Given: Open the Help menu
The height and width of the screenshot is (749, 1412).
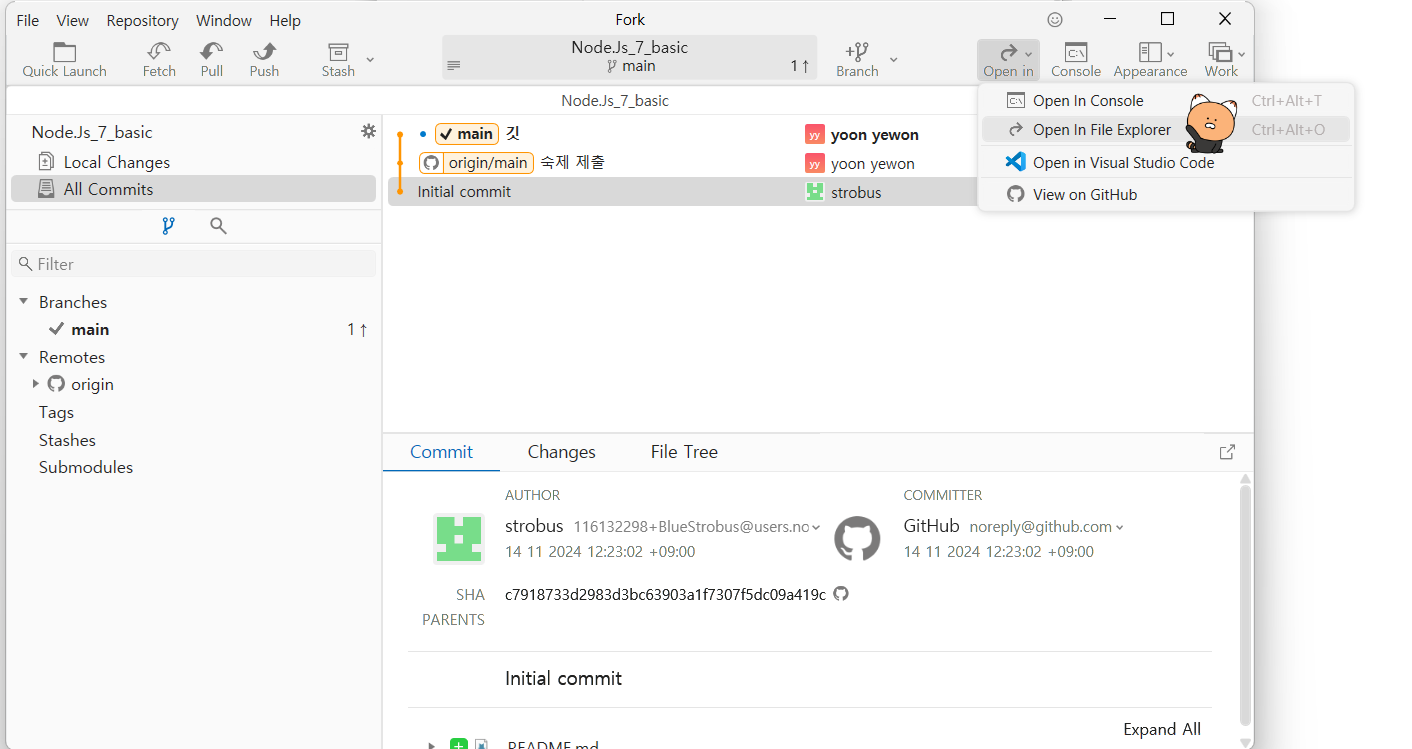Looking at the screenshot, I should (285, 20).
